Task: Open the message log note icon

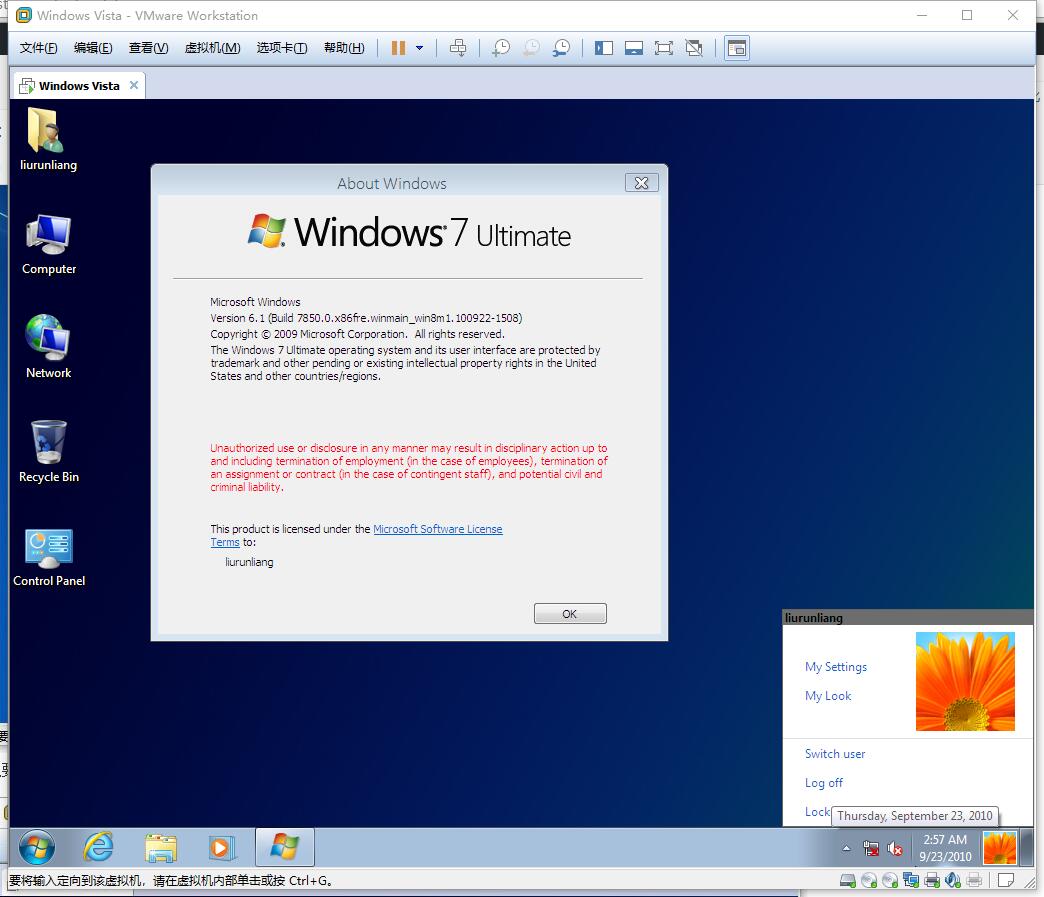Action: coord(1006,880)
